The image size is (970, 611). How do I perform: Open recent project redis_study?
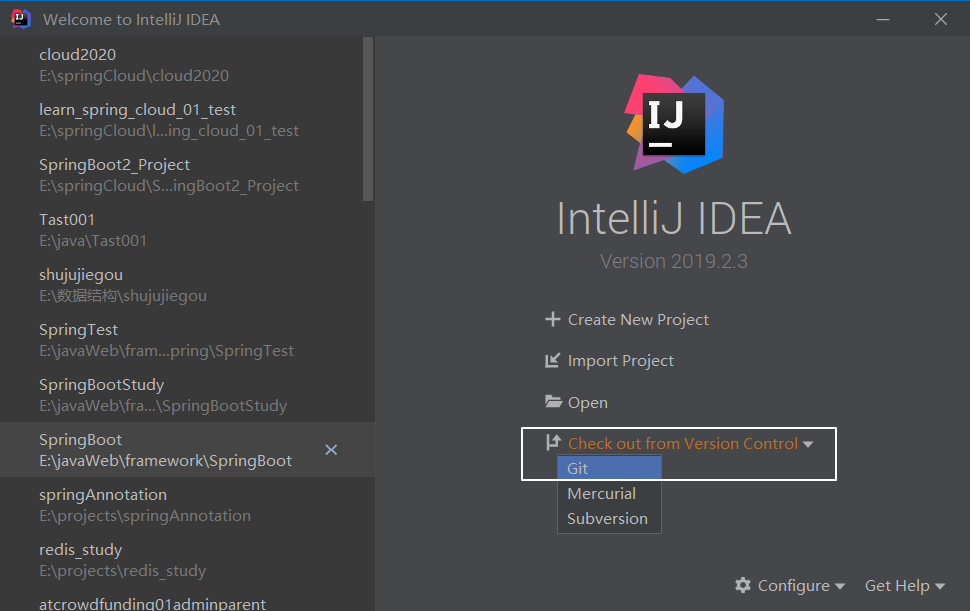(187, 560)
